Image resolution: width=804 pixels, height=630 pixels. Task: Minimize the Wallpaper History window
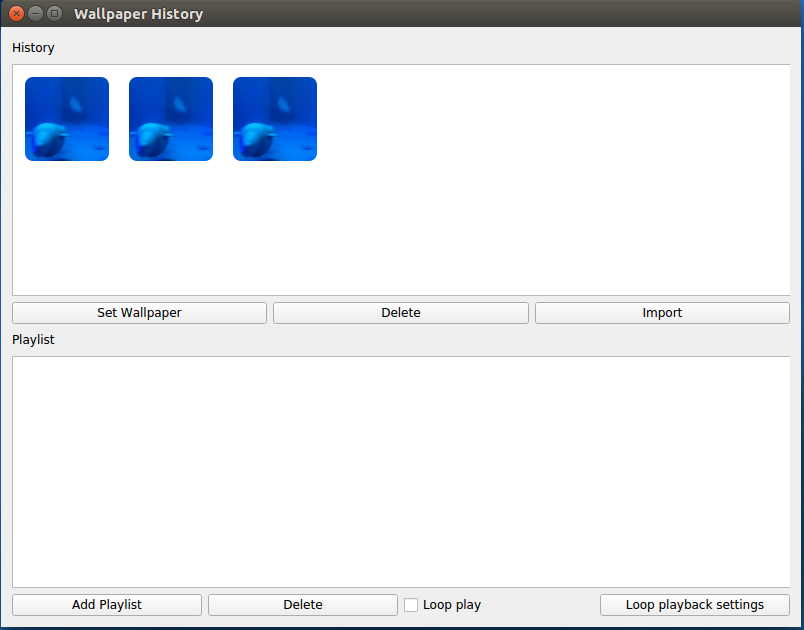tap(35, 14)
